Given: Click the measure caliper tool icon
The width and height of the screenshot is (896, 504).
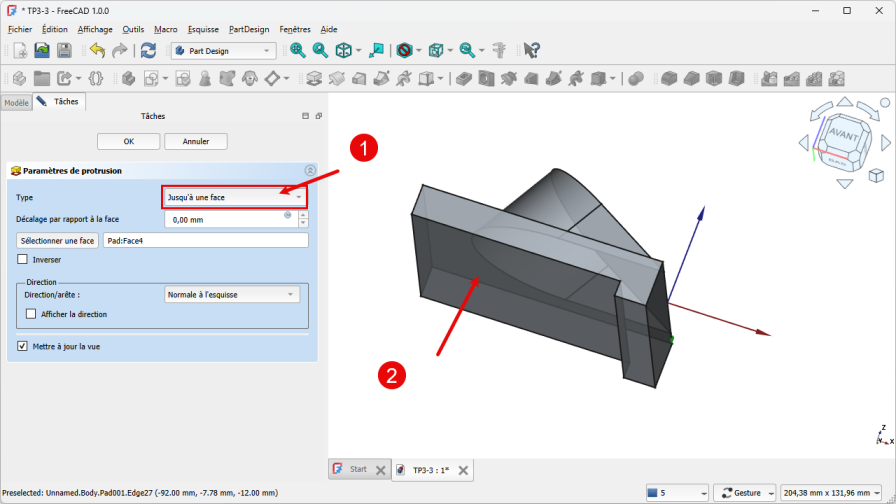Looking at the screenshot, I should 499,50.
